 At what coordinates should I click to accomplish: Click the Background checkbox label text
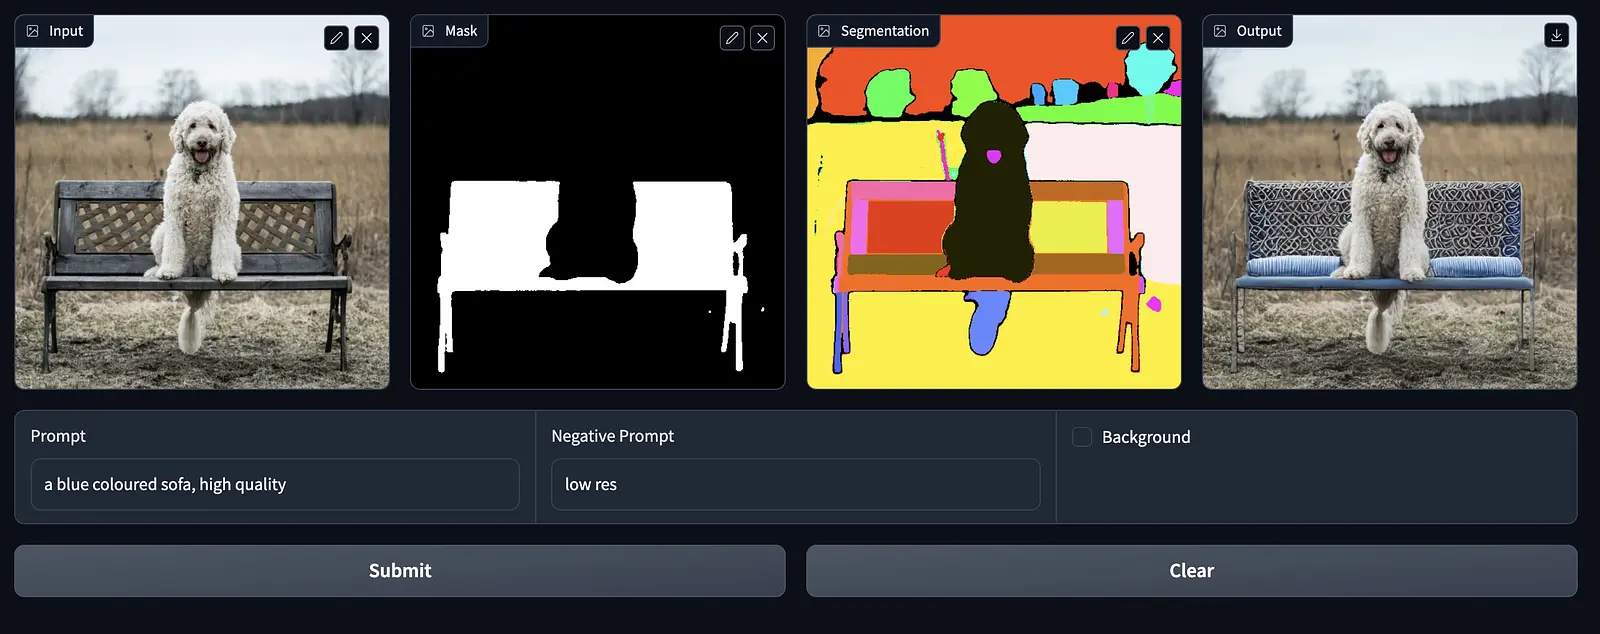[1146, 437]
